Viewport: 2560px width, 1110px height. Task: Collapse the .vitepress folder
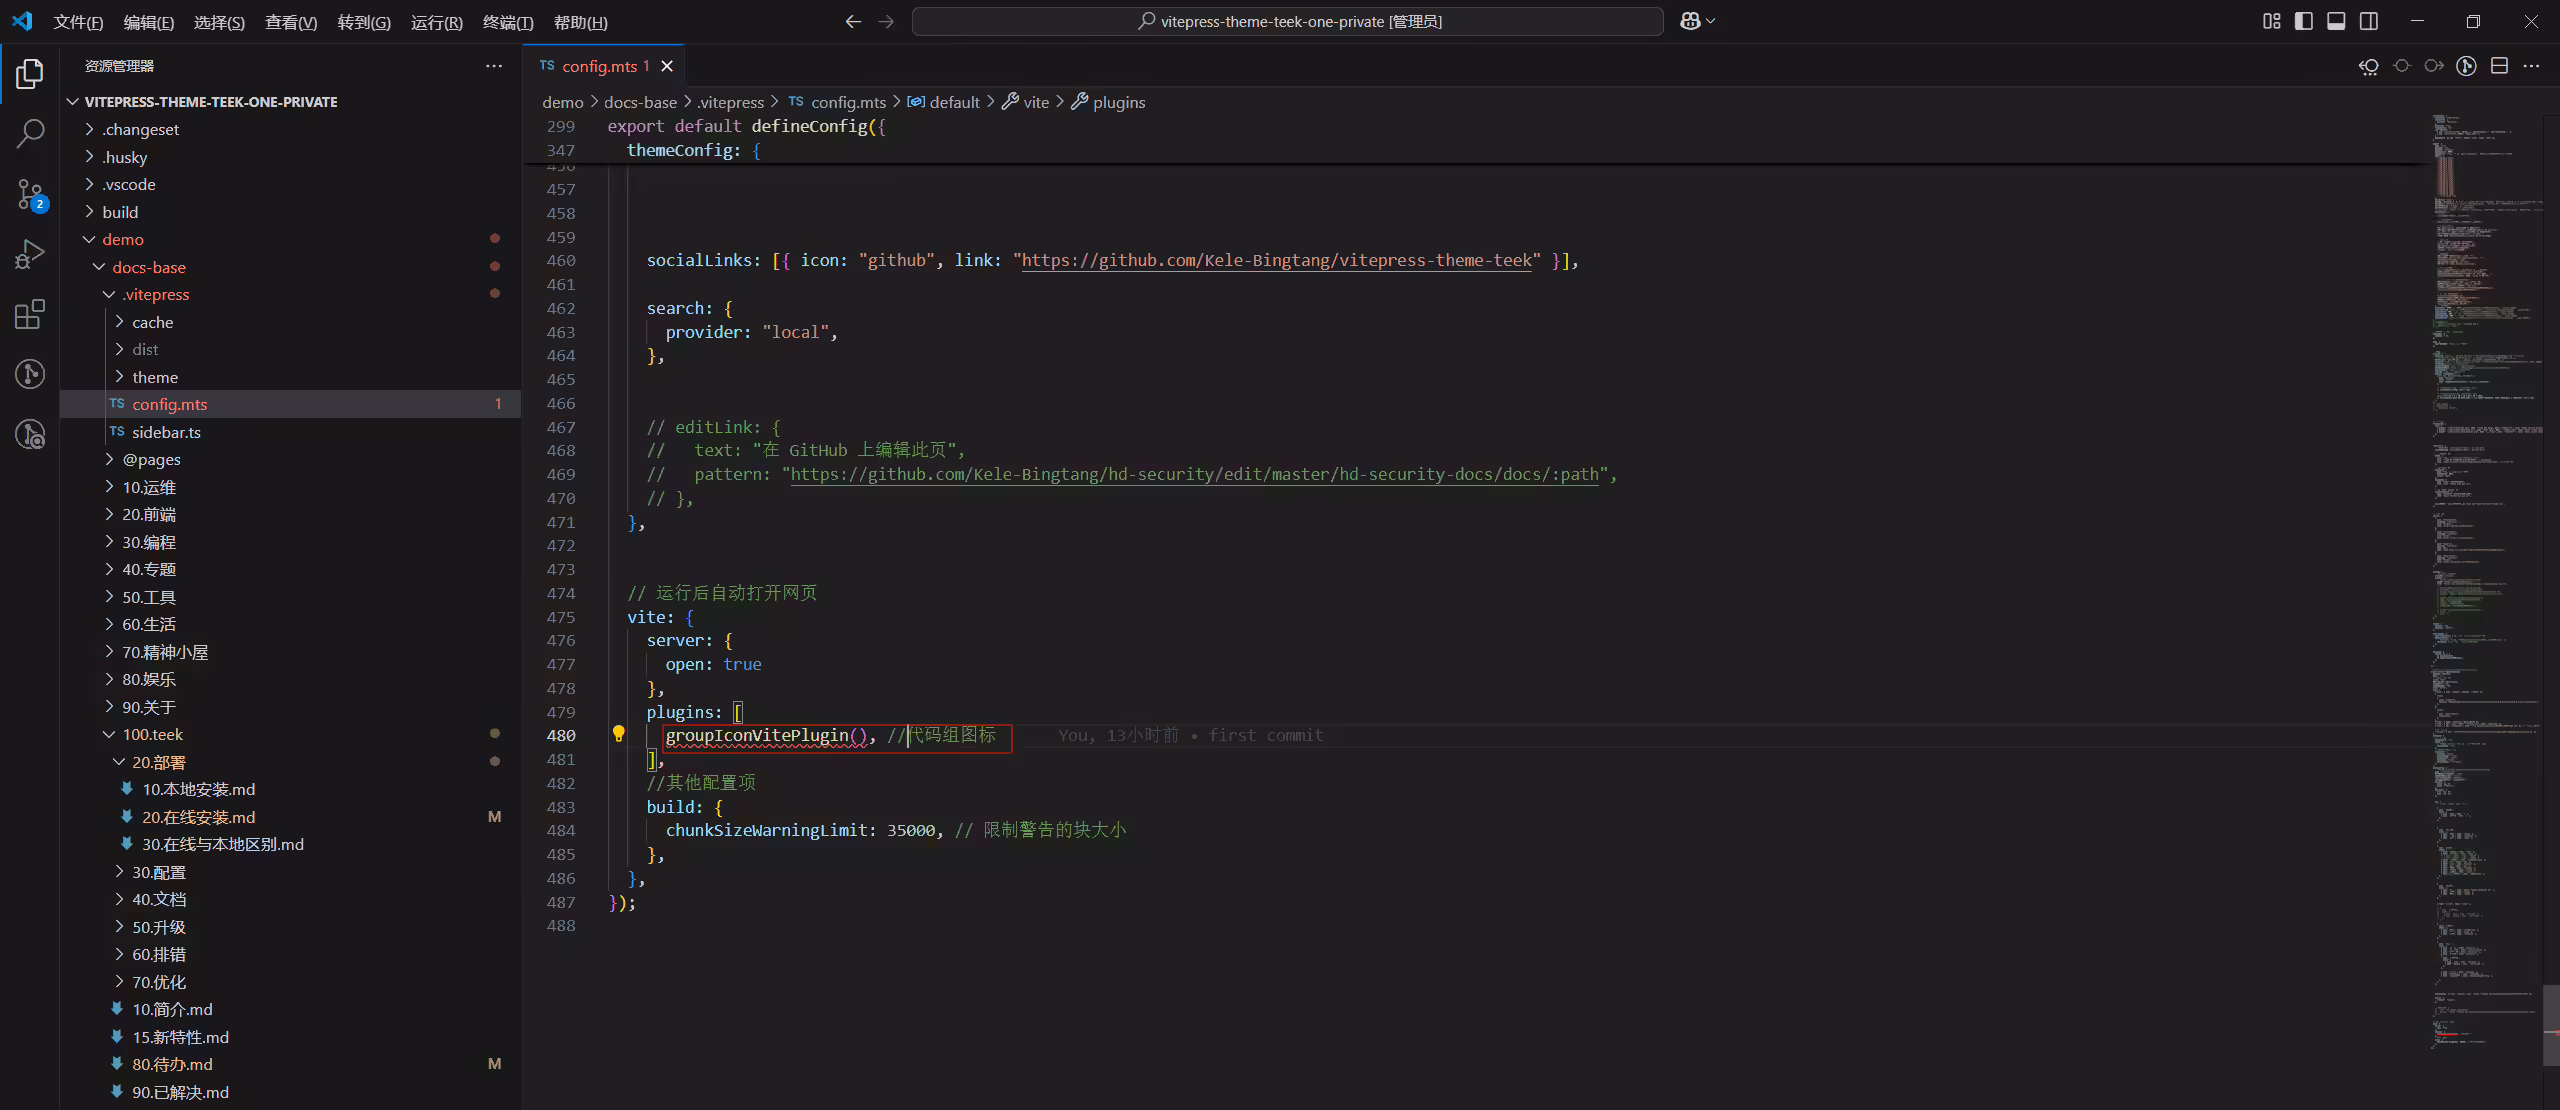click(x=291, y=294)
